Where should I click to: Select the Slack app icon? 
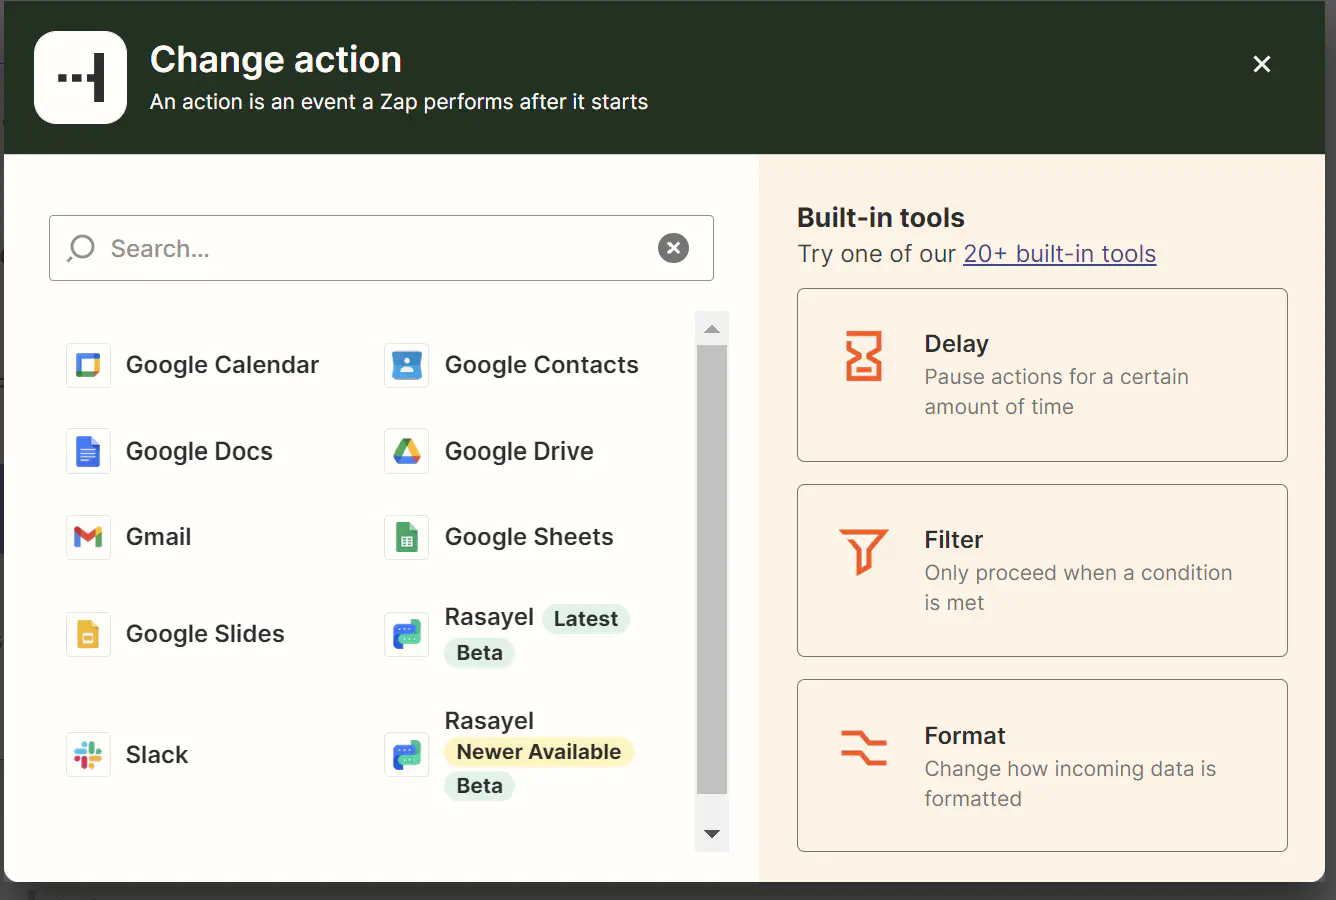(x=88, y=754)
